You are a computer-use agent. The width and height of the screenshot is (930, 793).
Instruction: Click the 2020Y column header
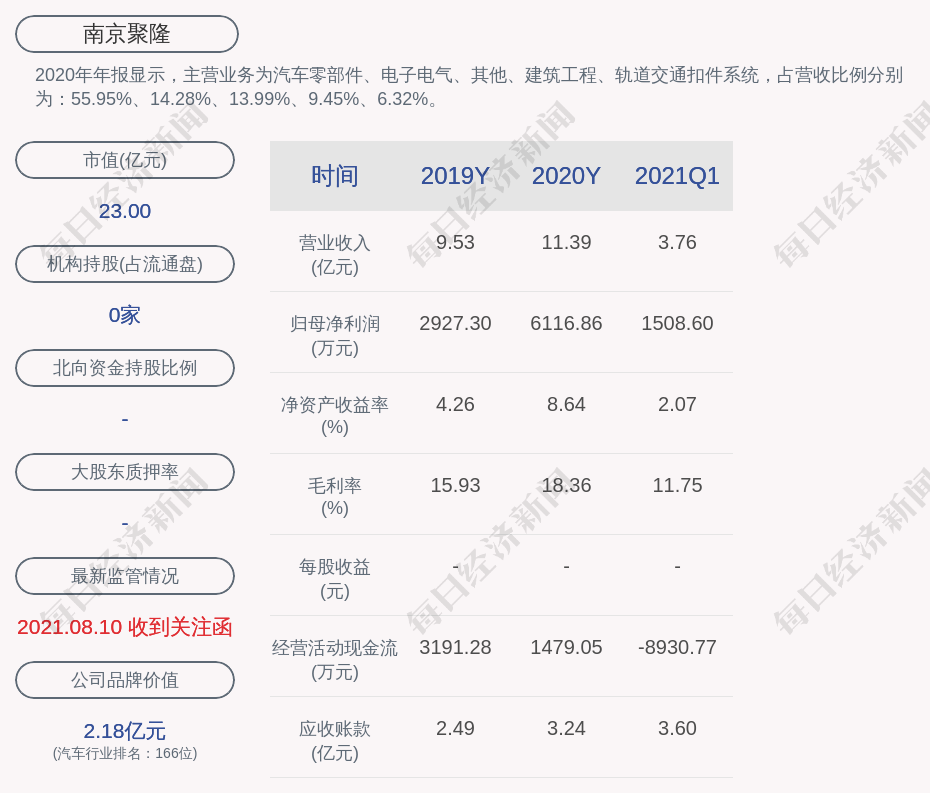point(566,176)
